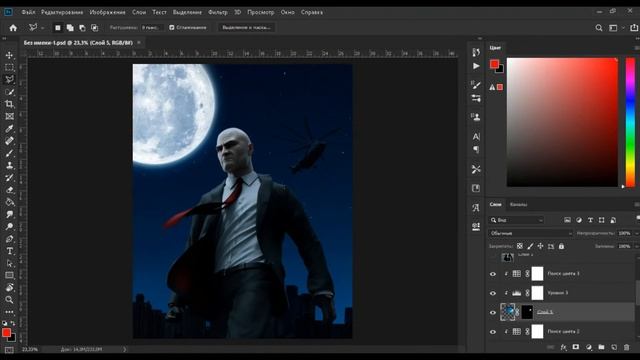640x360 pixels.
Task: Select the Pen tool
Action: [x=9, y=239]
